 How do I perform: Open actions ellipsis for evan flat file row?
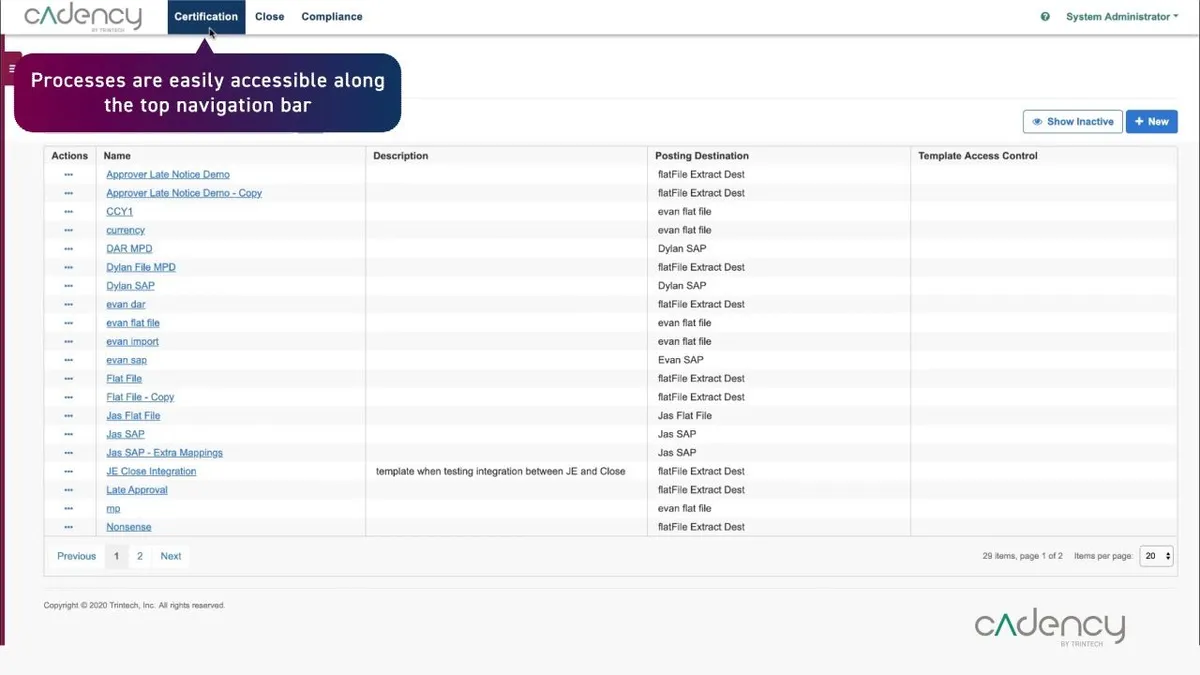(x=69, y=323)
